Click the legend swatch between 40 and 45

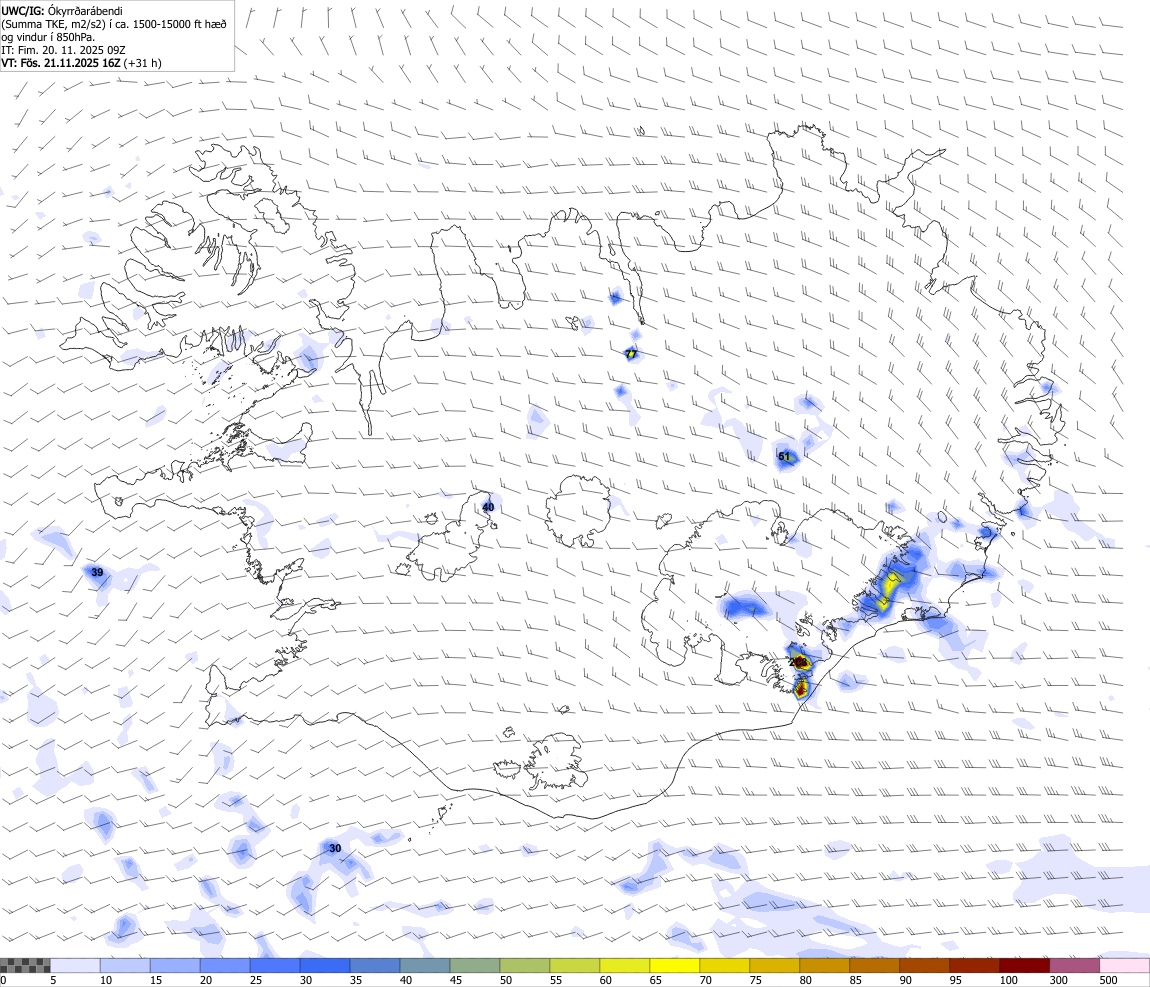click(425, 965)
